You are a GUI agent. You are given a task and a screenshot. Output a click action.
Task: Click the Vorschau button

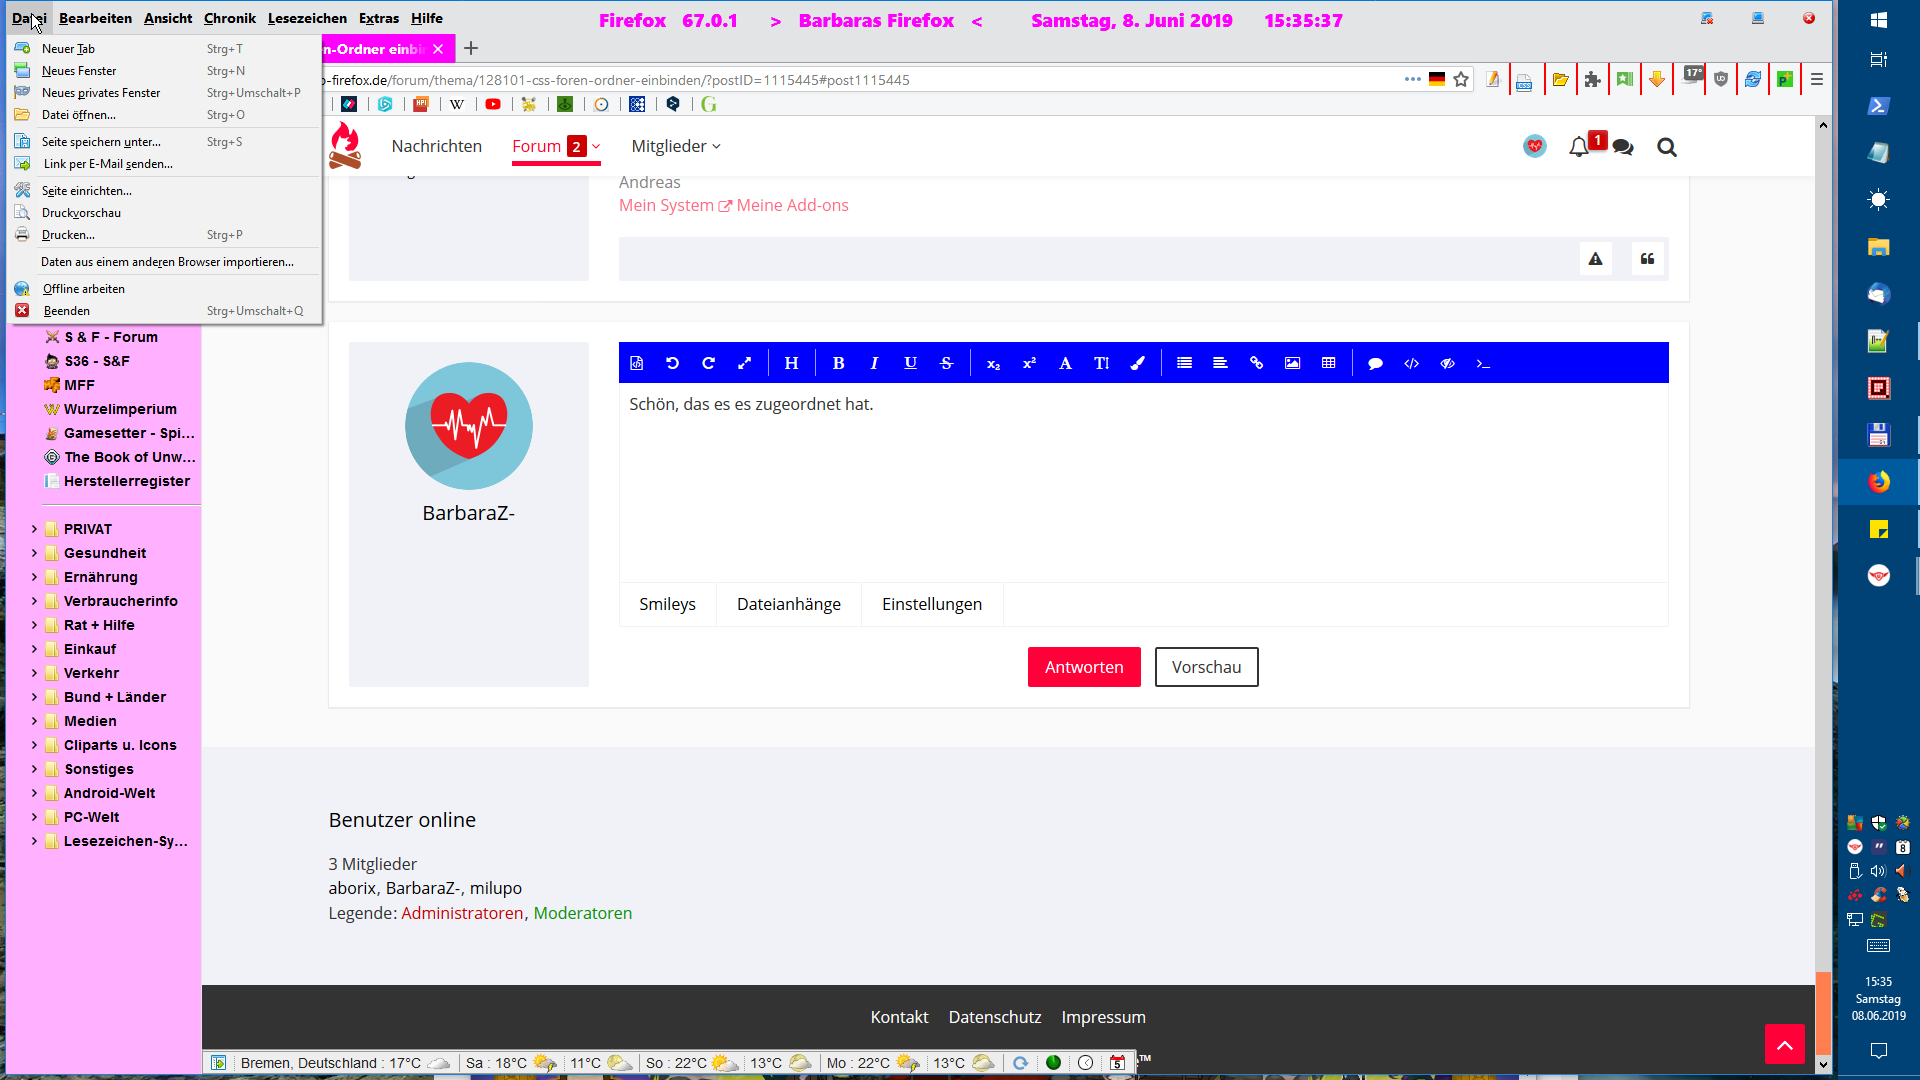click(x=1206, y=667)
